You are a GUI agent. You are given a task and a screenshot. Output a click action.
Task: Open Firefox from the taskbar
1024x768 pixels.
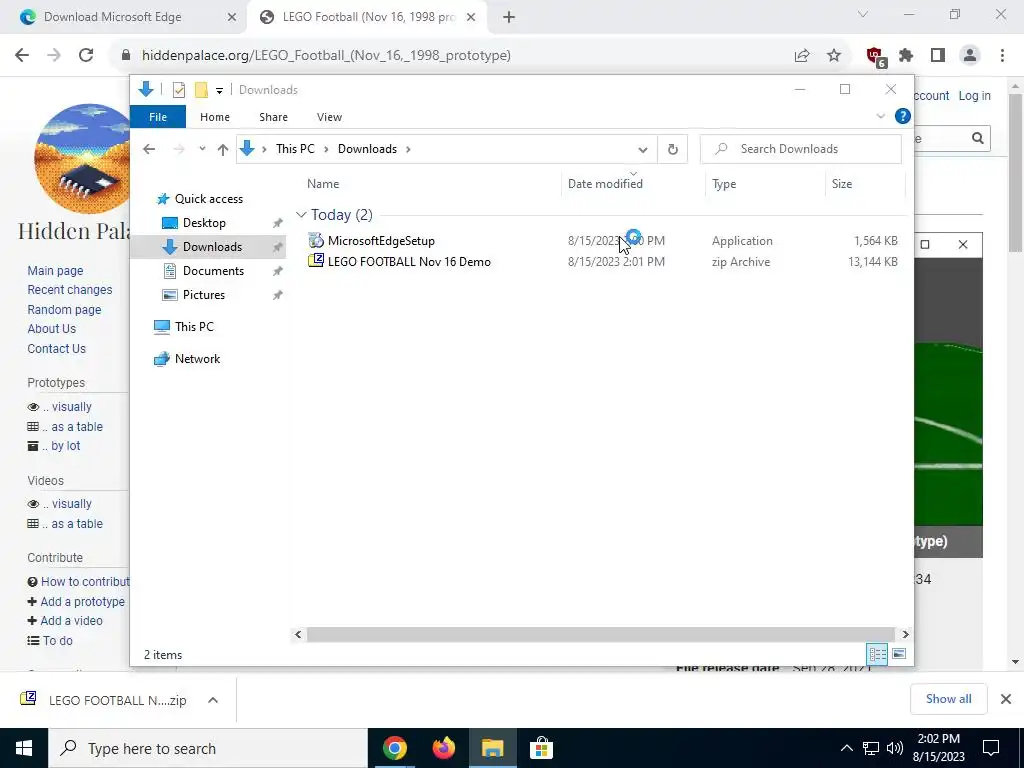444,748
